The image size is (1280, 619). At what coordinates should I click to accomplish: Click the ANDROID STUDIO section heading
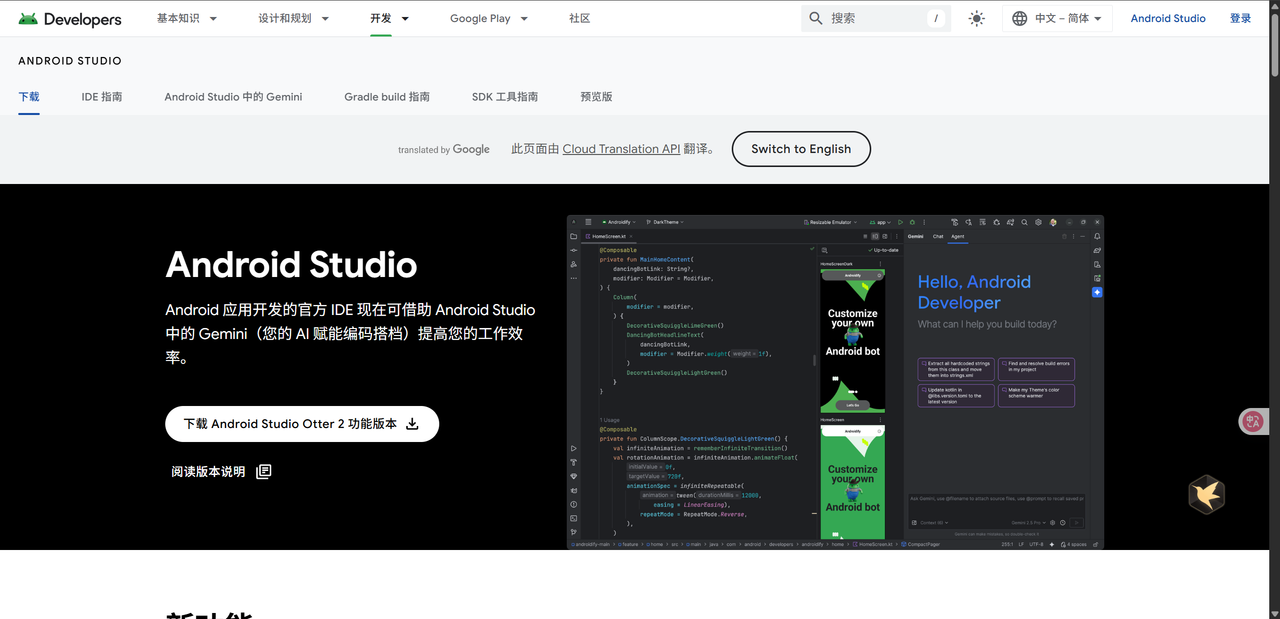pyautogui.click(x=70, y=61)
